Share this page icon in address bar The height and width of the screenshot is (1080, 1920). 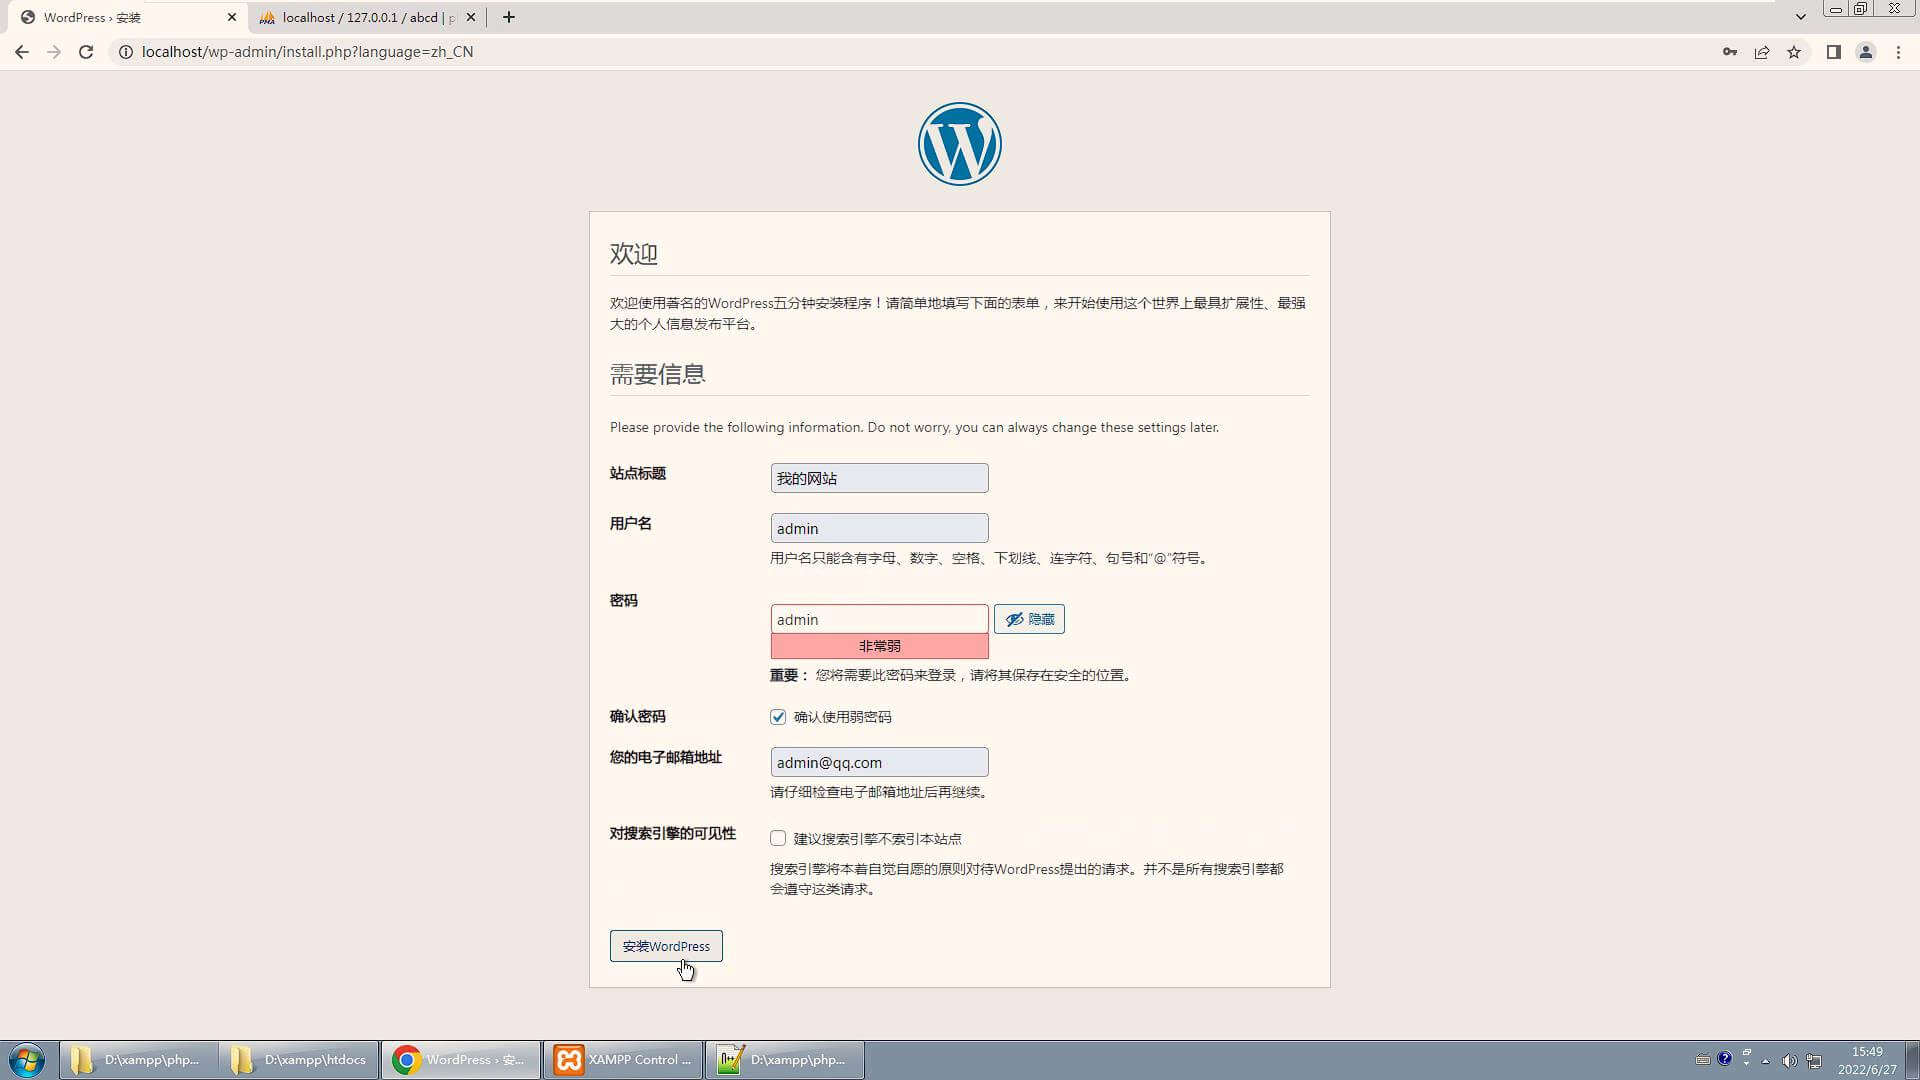click(x=1762, y=52)
